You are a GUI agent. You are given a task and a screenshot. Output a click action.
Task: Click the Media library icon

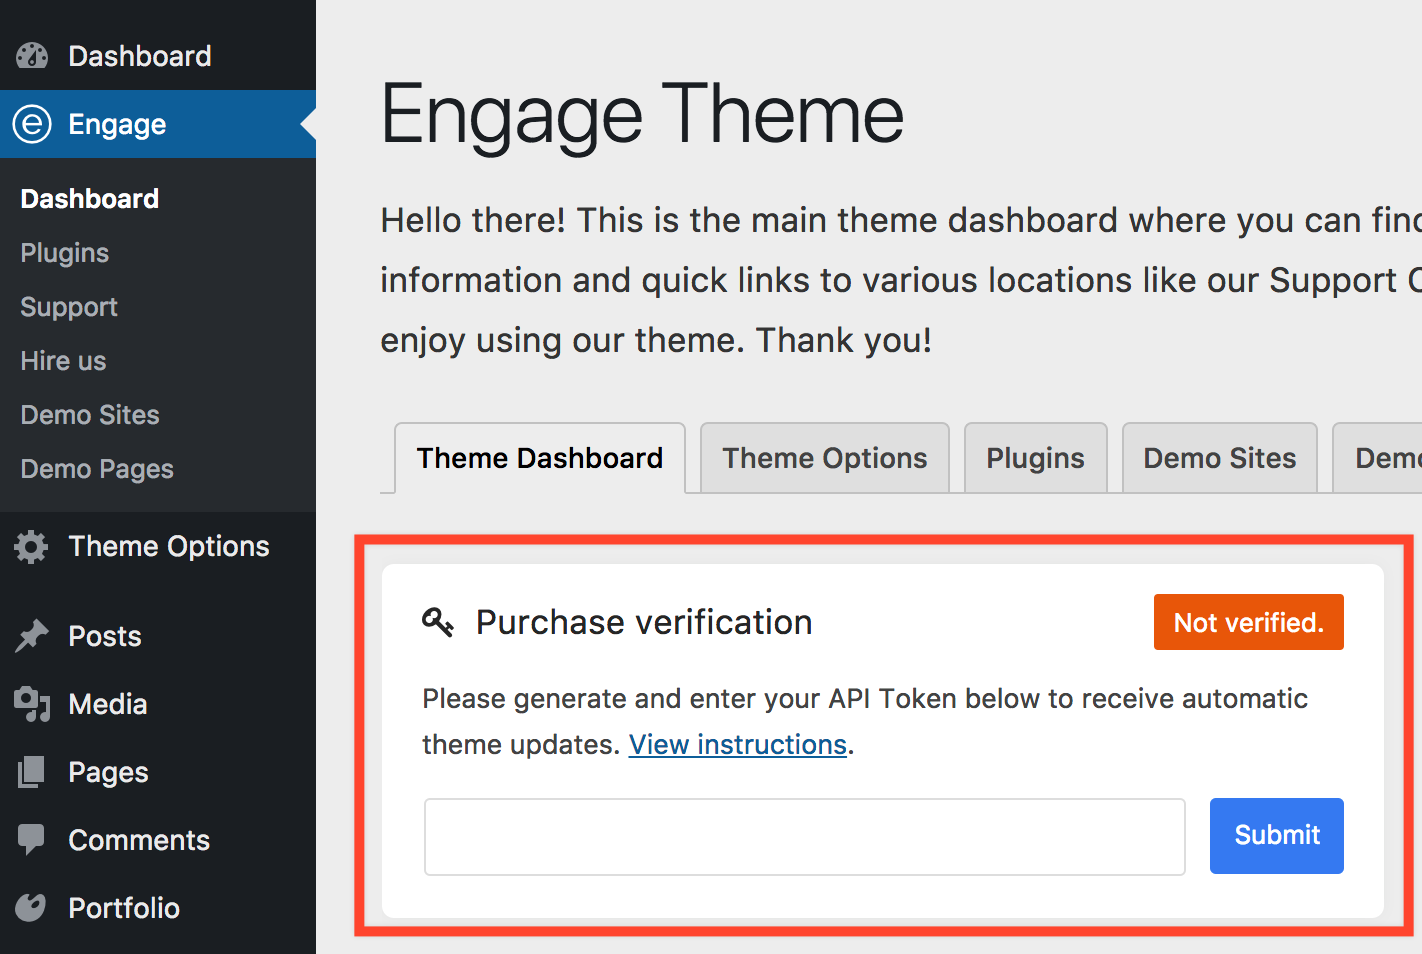32,704
